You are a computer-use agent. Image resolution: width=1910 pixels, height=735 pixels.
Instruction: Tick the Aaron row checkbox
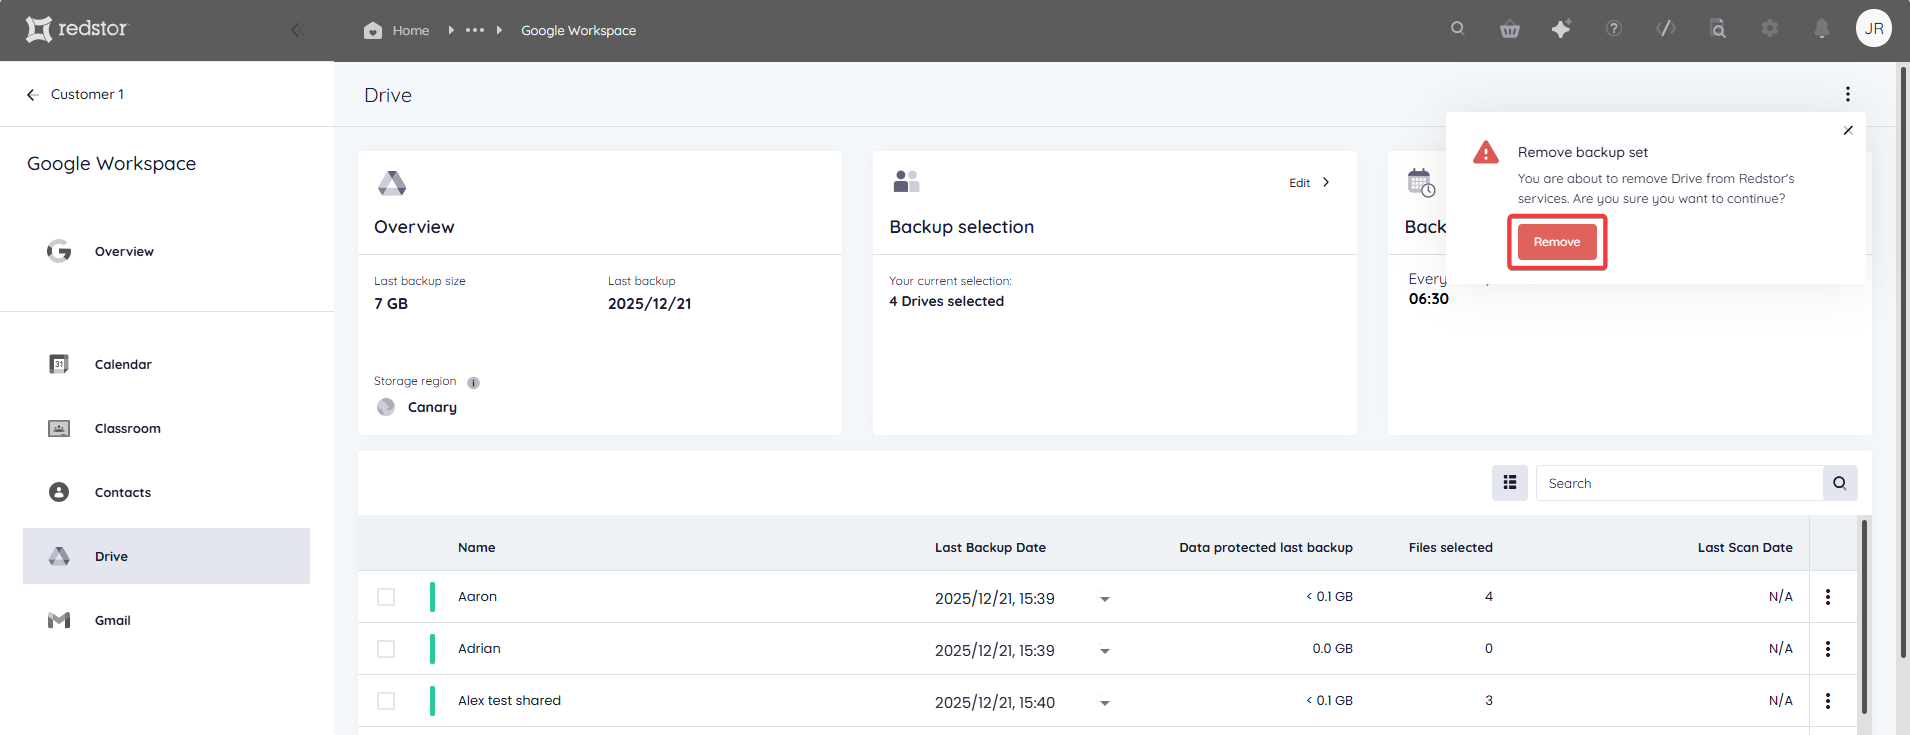(386, 597)
